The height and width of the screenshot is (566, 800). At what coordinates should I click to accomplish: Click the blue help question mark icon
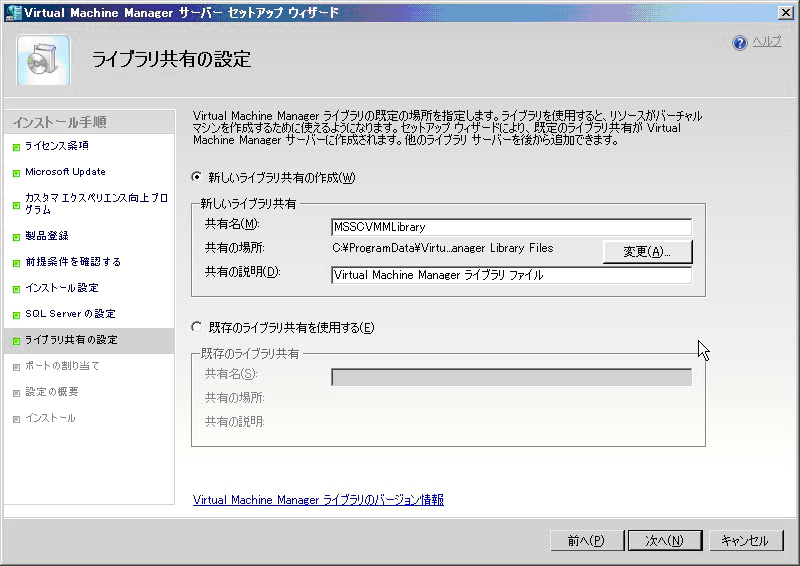point(740,43)
